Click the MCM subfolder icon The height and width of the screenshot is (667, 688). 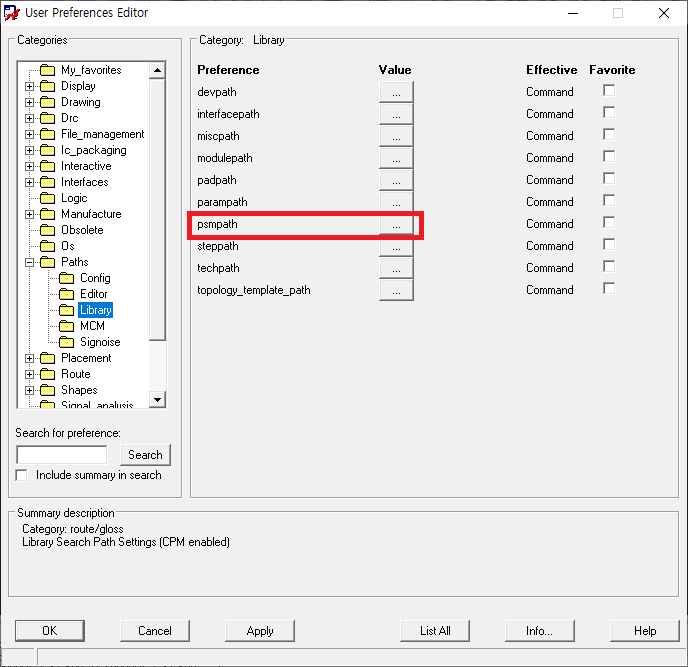click(x=66, y=326)
